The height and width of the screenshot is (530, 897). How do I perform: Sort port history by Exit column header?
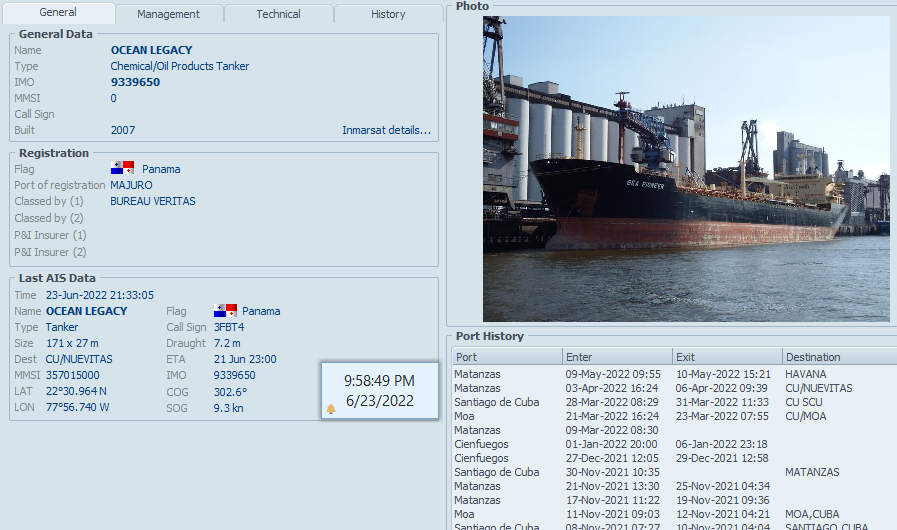[727, 357]
